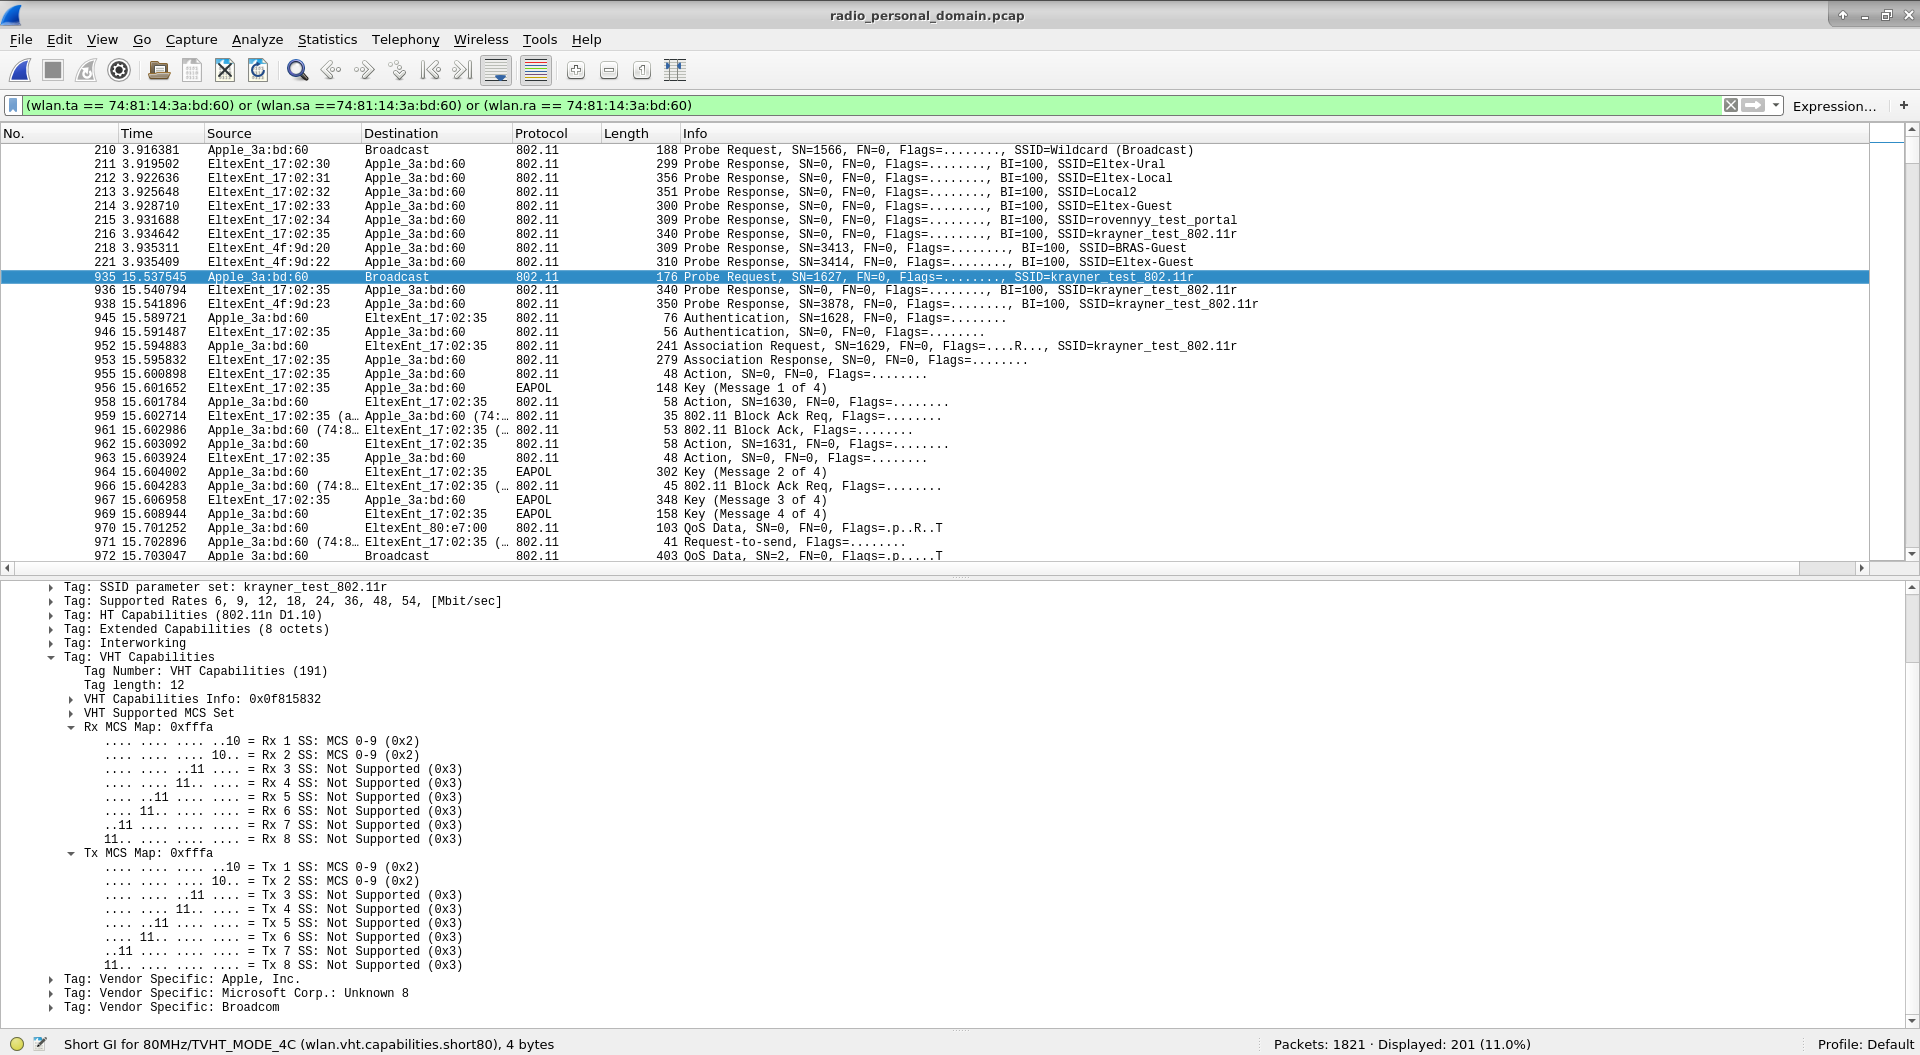Image resolution: width=1920 pixels, height=1055 pixels.
Task: Select packet 952 Association Request row
Action: click(x=934, y=346)
